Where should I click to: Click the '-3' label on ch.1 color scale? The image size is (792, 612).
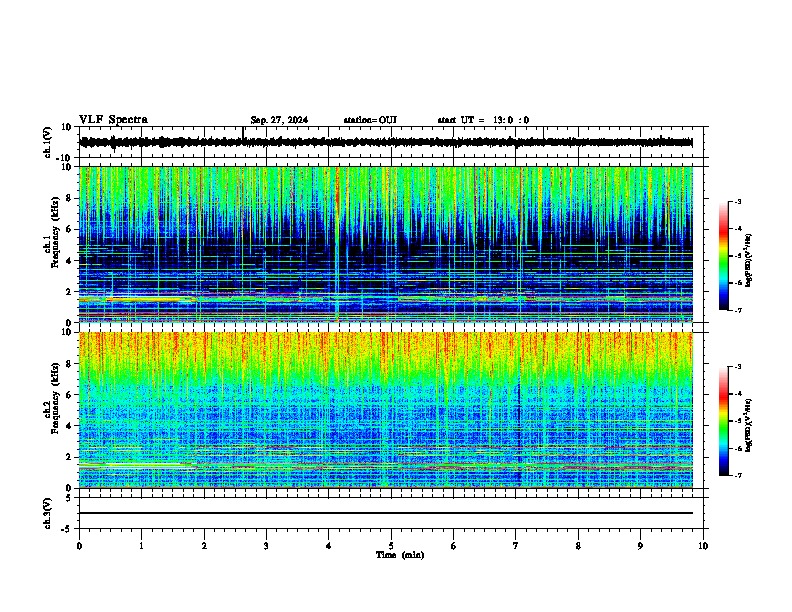click(x=737, y=202)
